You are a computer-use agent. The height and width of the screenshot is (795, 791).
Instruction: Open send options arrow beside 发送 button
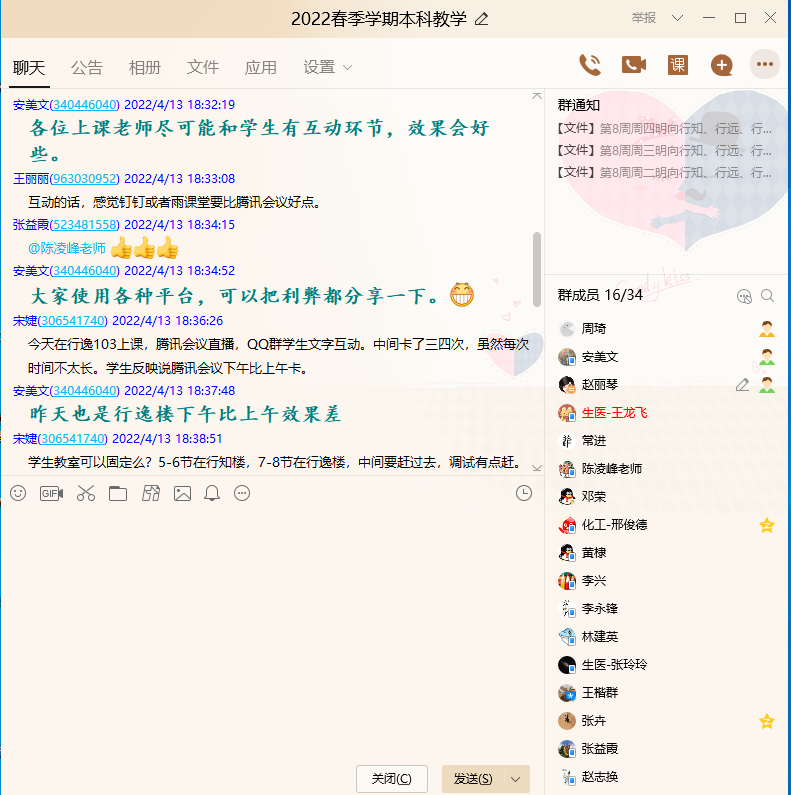[x=516, y=779]
